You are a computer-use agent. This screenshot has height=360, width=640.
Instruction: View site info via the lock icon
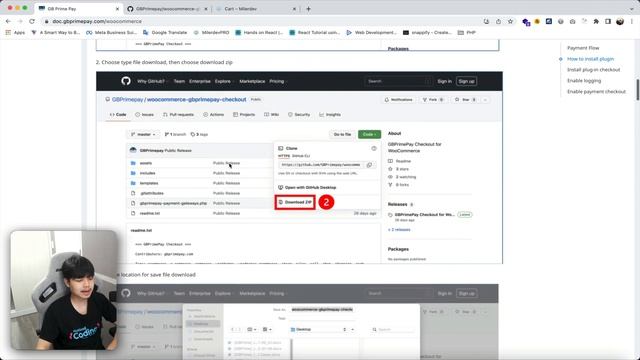click(47, 21)
